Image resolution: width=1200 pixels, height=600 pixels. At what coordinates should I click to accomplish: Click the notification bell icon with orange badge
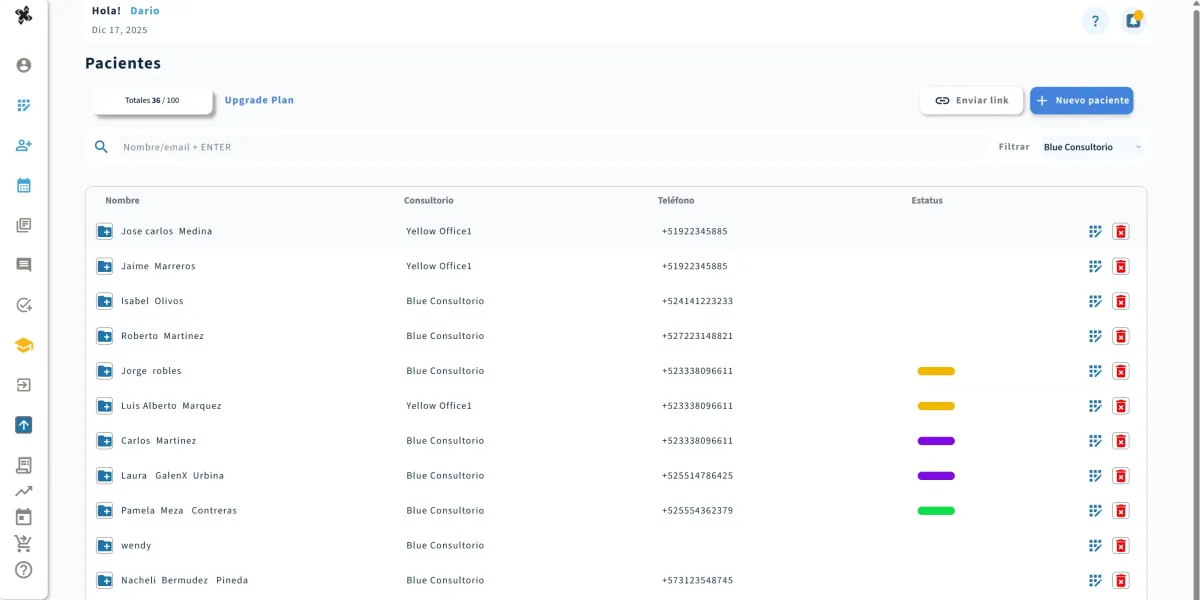tap(1133, 19)
